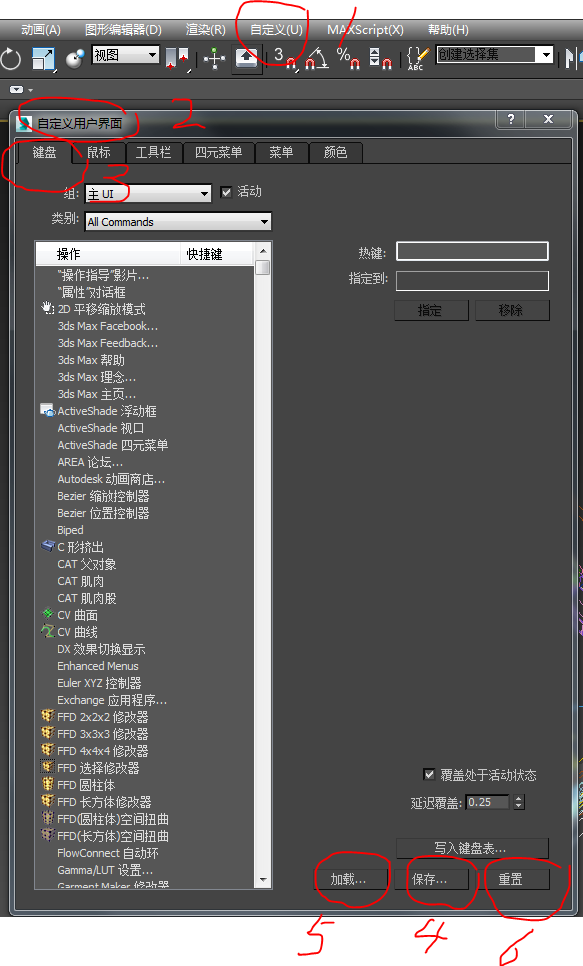
Task: Click the Select and Manipulate icon
Action: coord(214,59)
